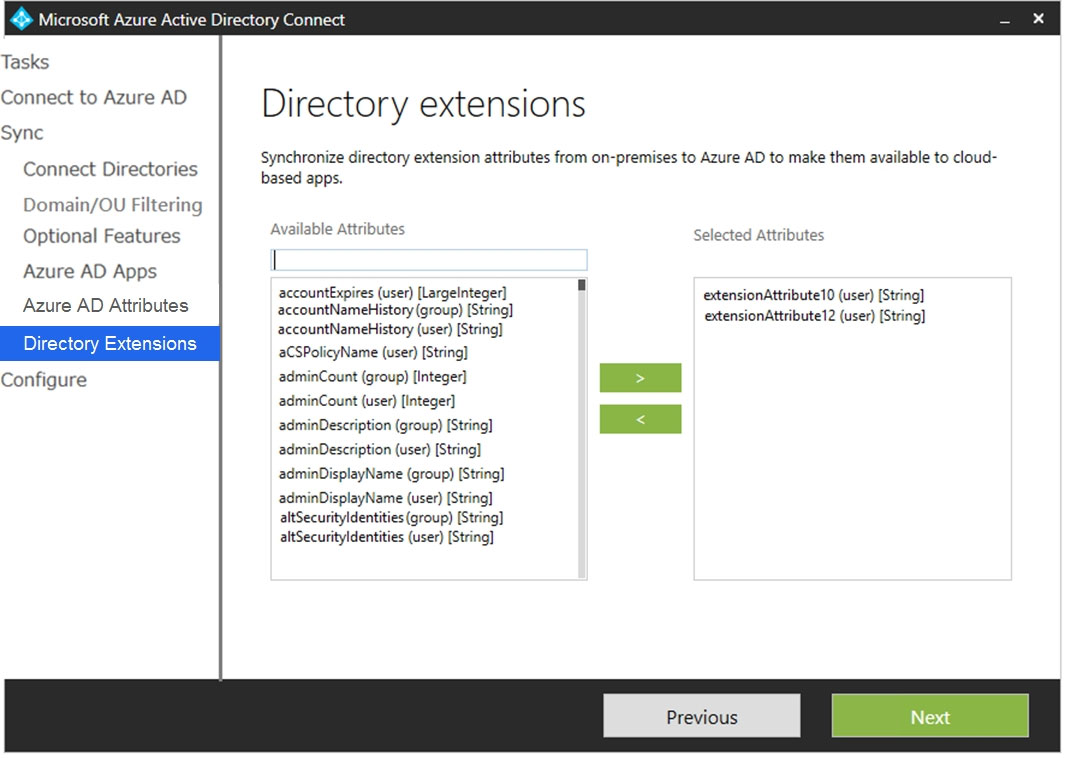Select adminDisplayName (user) [String]
This screenshot has height=758, width=1065.
pyautogui.click(x=385, y=498)
